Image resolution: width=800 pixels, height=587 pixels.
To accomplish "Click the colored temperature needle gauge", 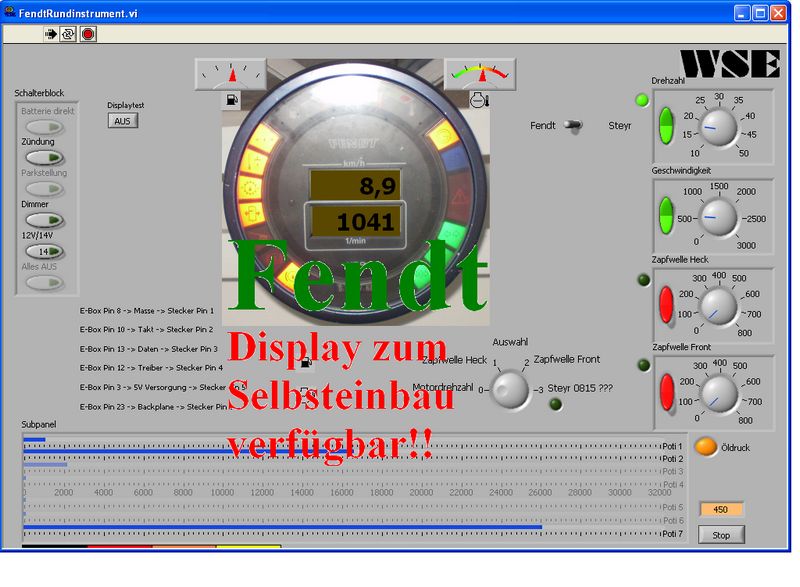I will click(x=480, y=74).
